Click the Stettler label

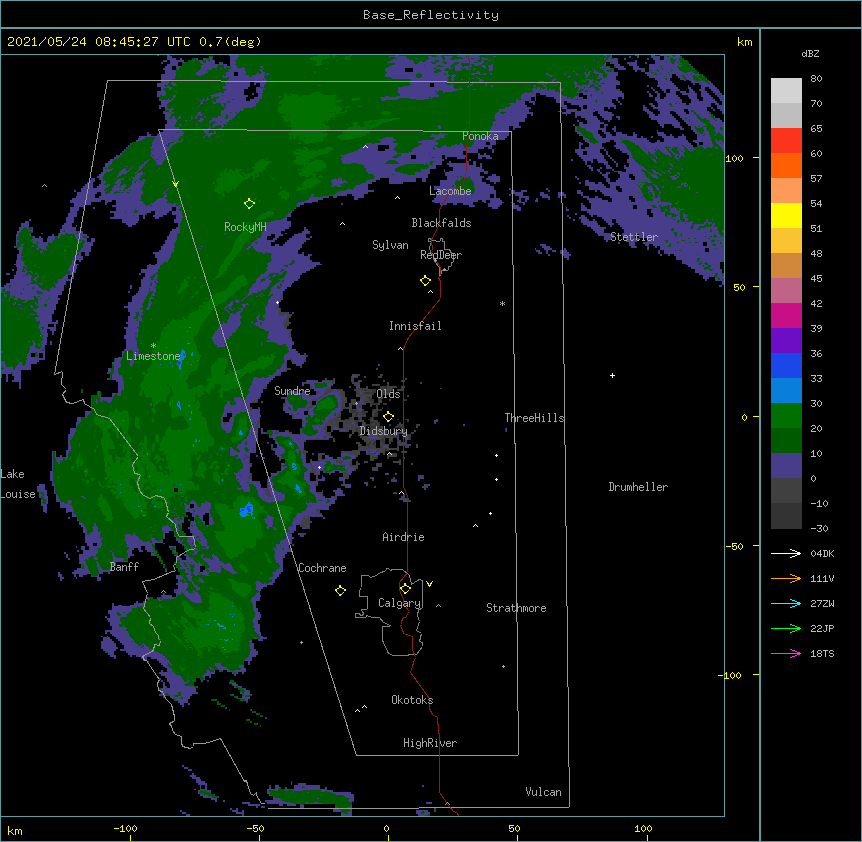coord(634,237)
